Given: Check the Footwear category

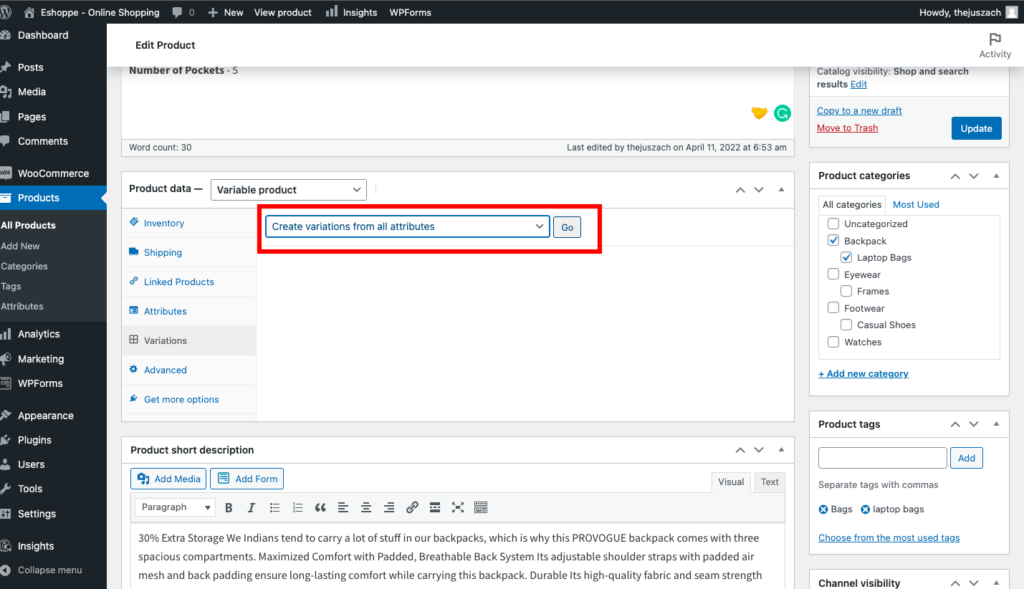Looking at the screenshot, I should (833, 308).
